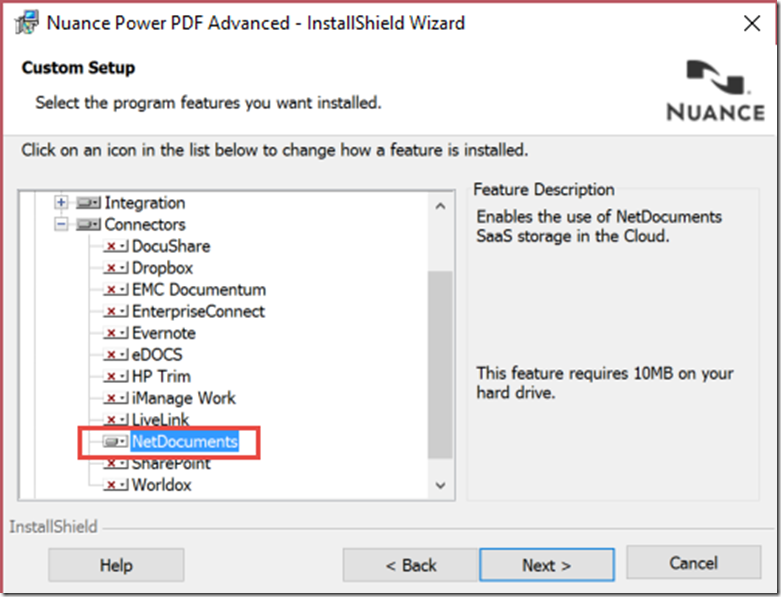Click the feature list scroll down arrow

(440, 485)
